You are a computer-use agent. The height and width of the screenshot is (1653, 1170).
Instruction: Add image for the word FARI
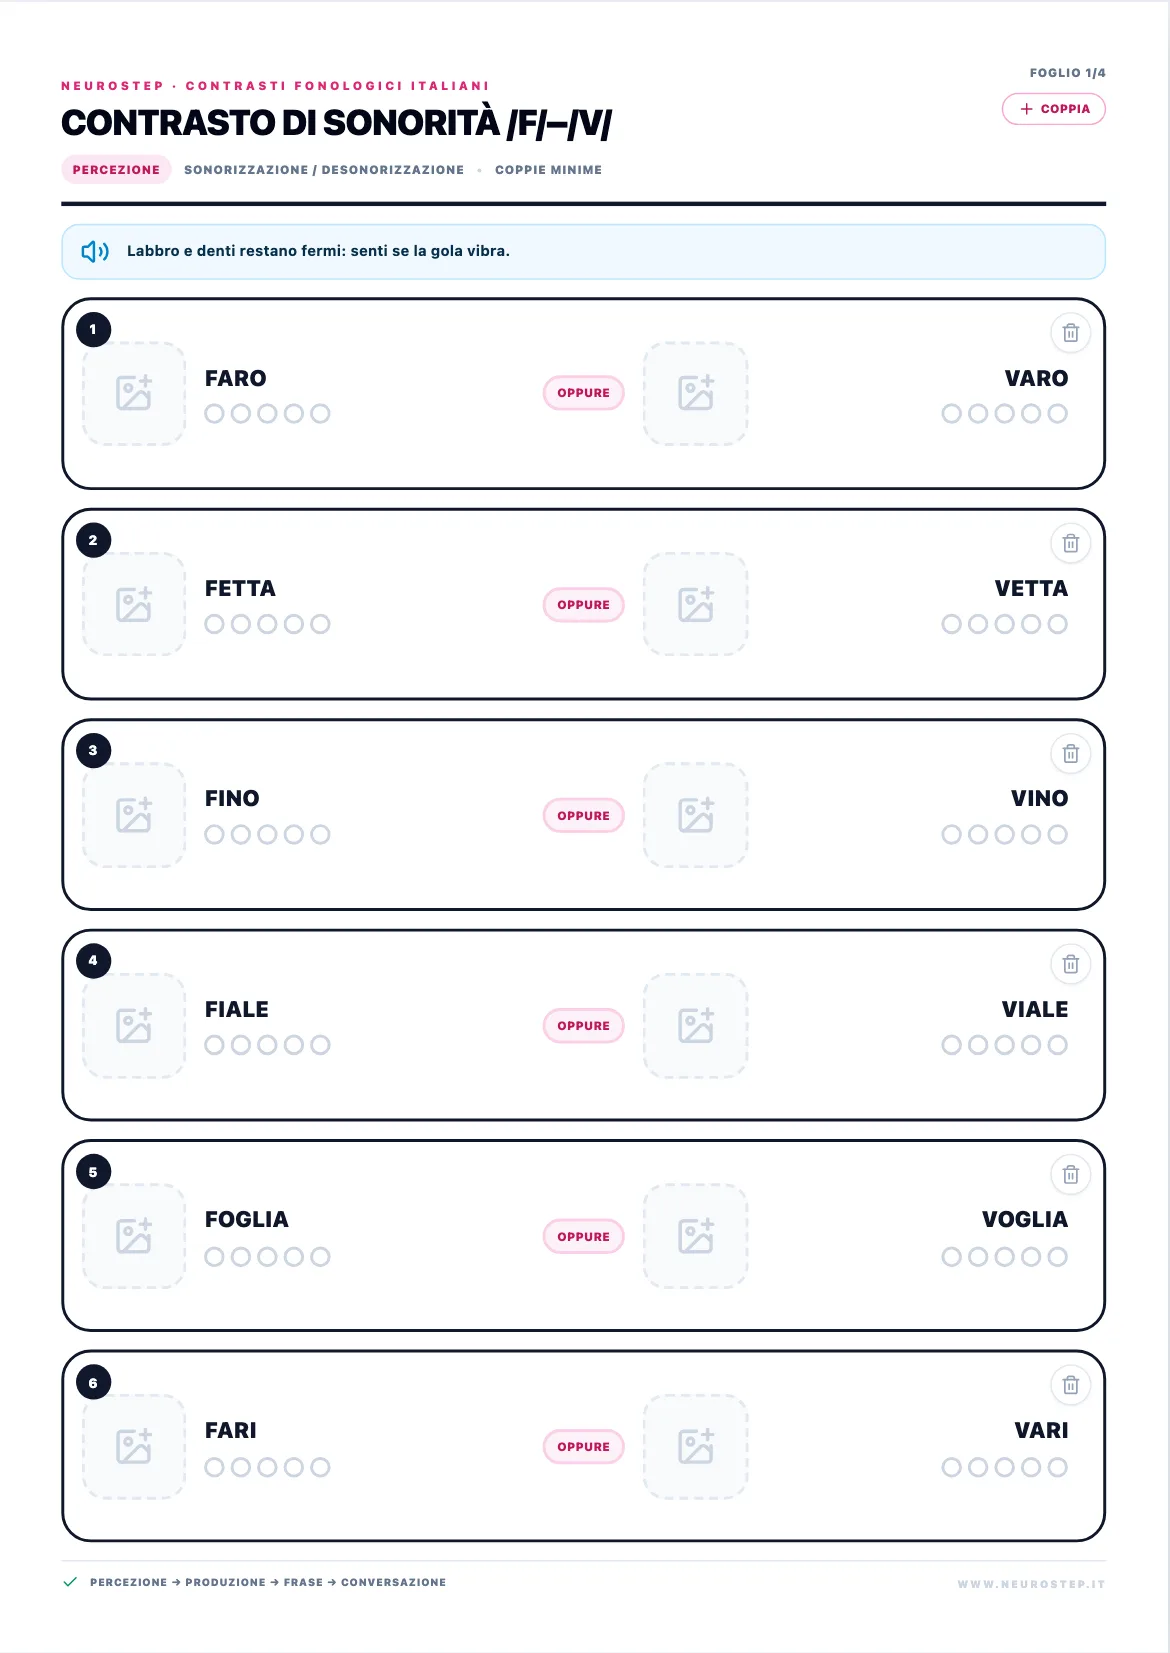tap(134, 1446)
